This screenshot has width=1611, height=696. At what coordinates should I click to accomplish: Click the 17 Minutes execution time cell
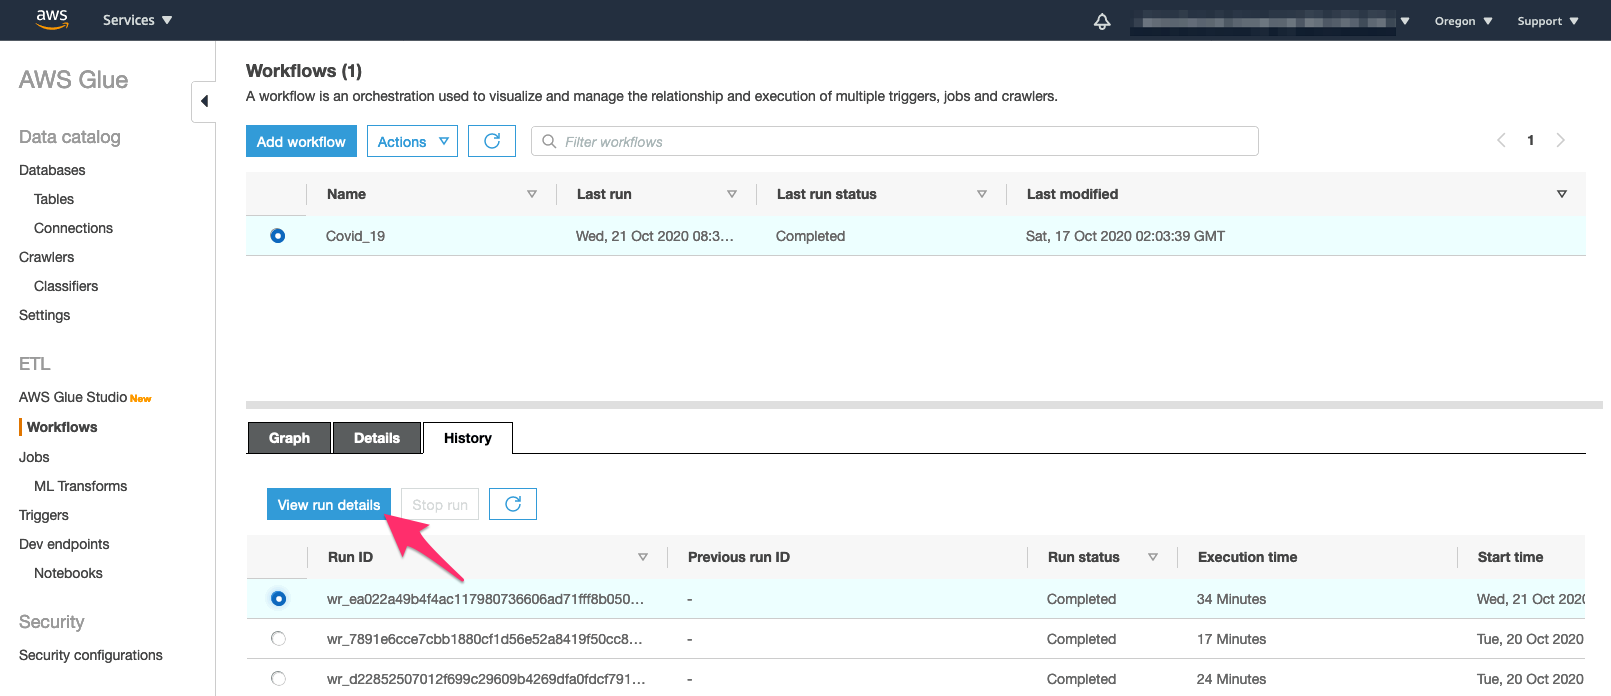[1231, 639]
